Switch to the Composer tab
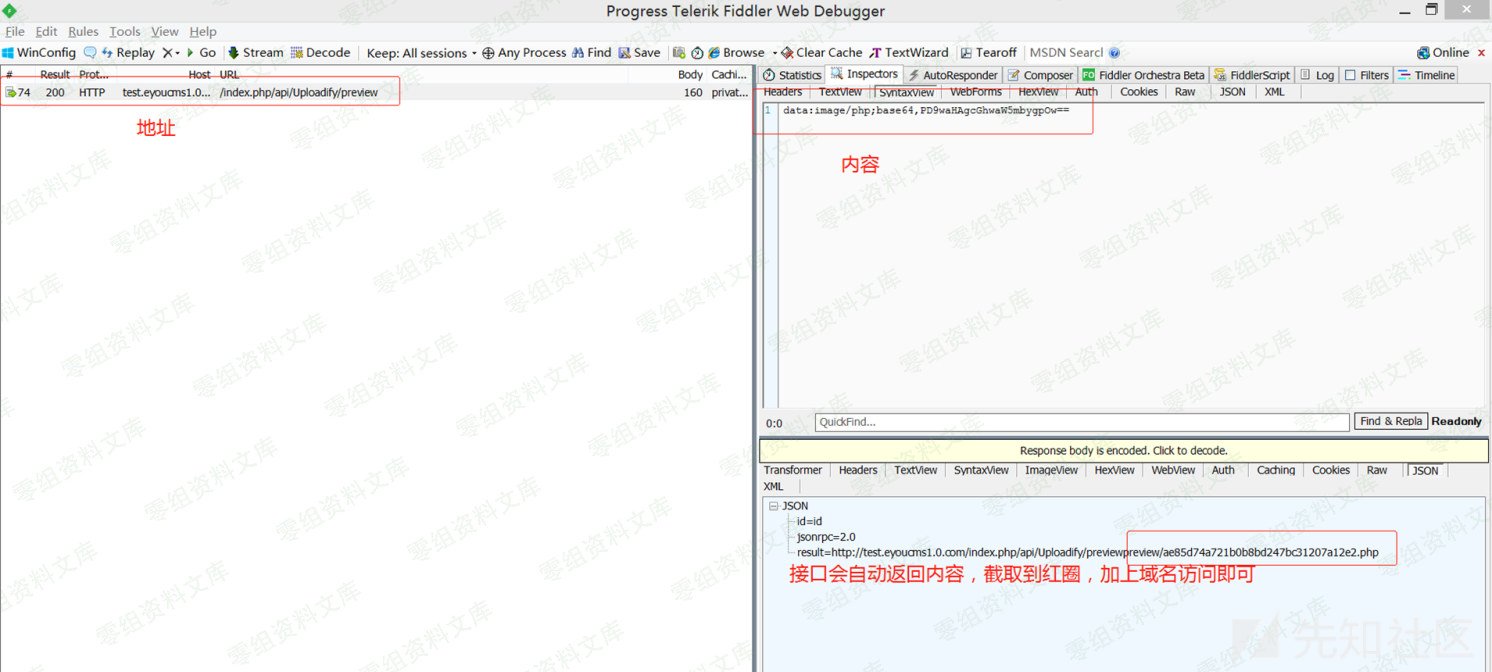The width and height of the screenshot is (1492, 672). click(1040, 75)
